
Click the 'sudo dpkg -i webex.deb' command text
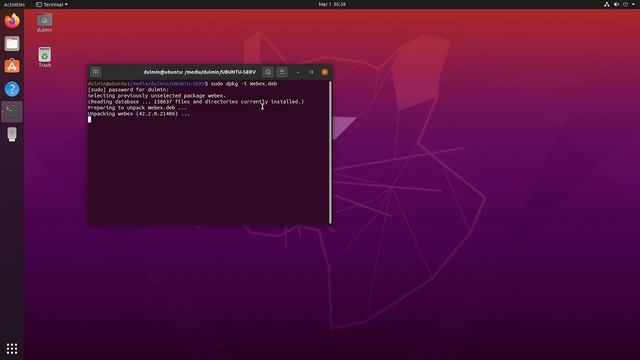point(244,84)
